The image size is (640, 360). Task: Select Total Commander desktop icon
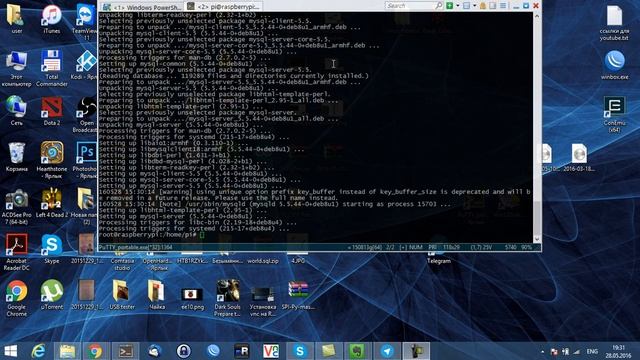[x=51, y=69]
